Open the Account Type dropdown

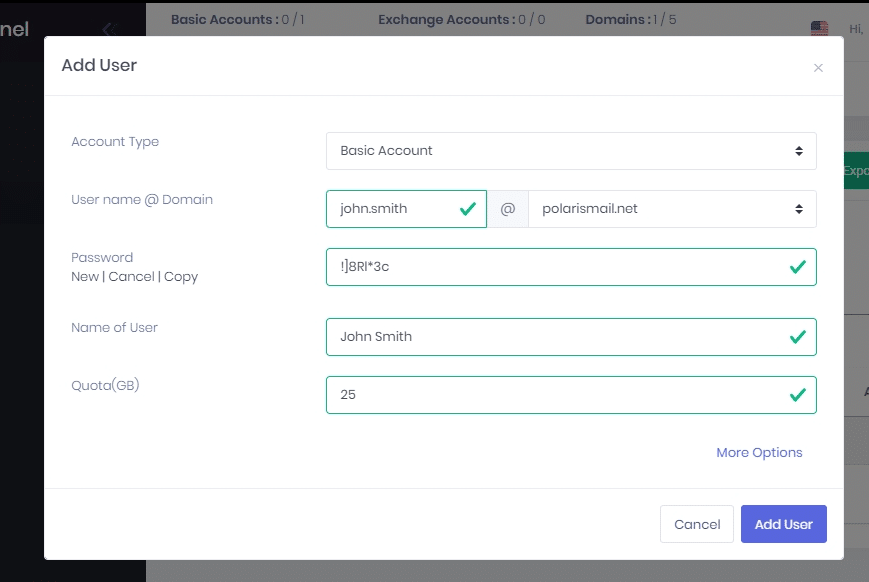pos(571,151)
